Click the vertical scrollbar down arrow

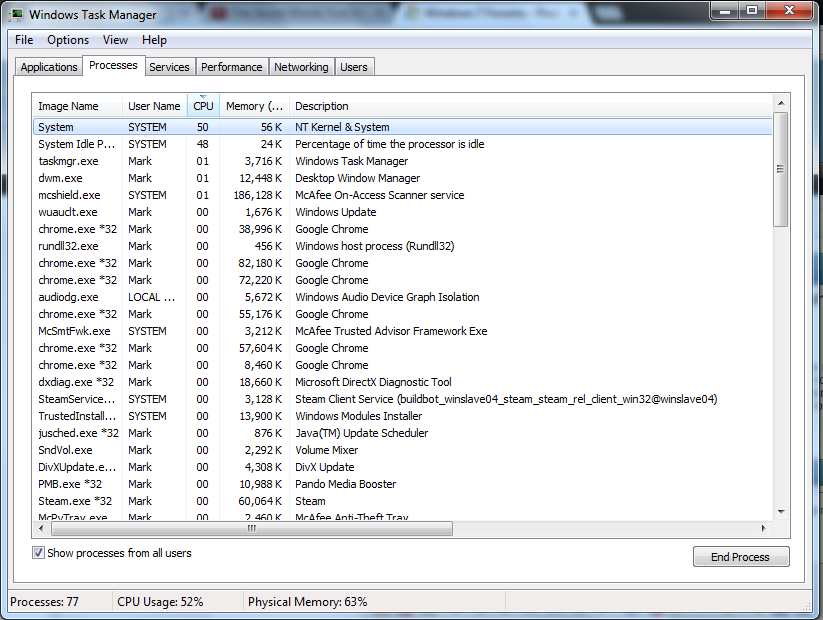pos(781,511)
